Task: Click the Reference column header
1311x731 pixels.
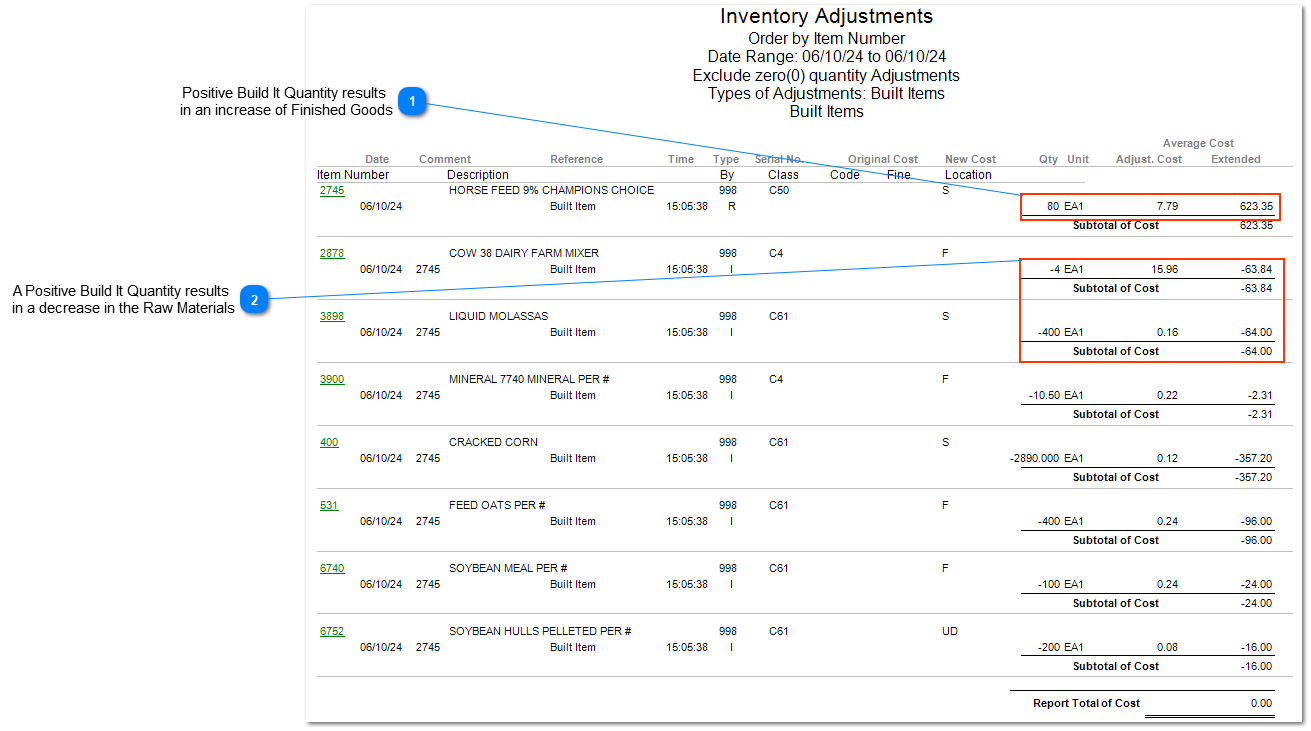Action: point(577,159)
